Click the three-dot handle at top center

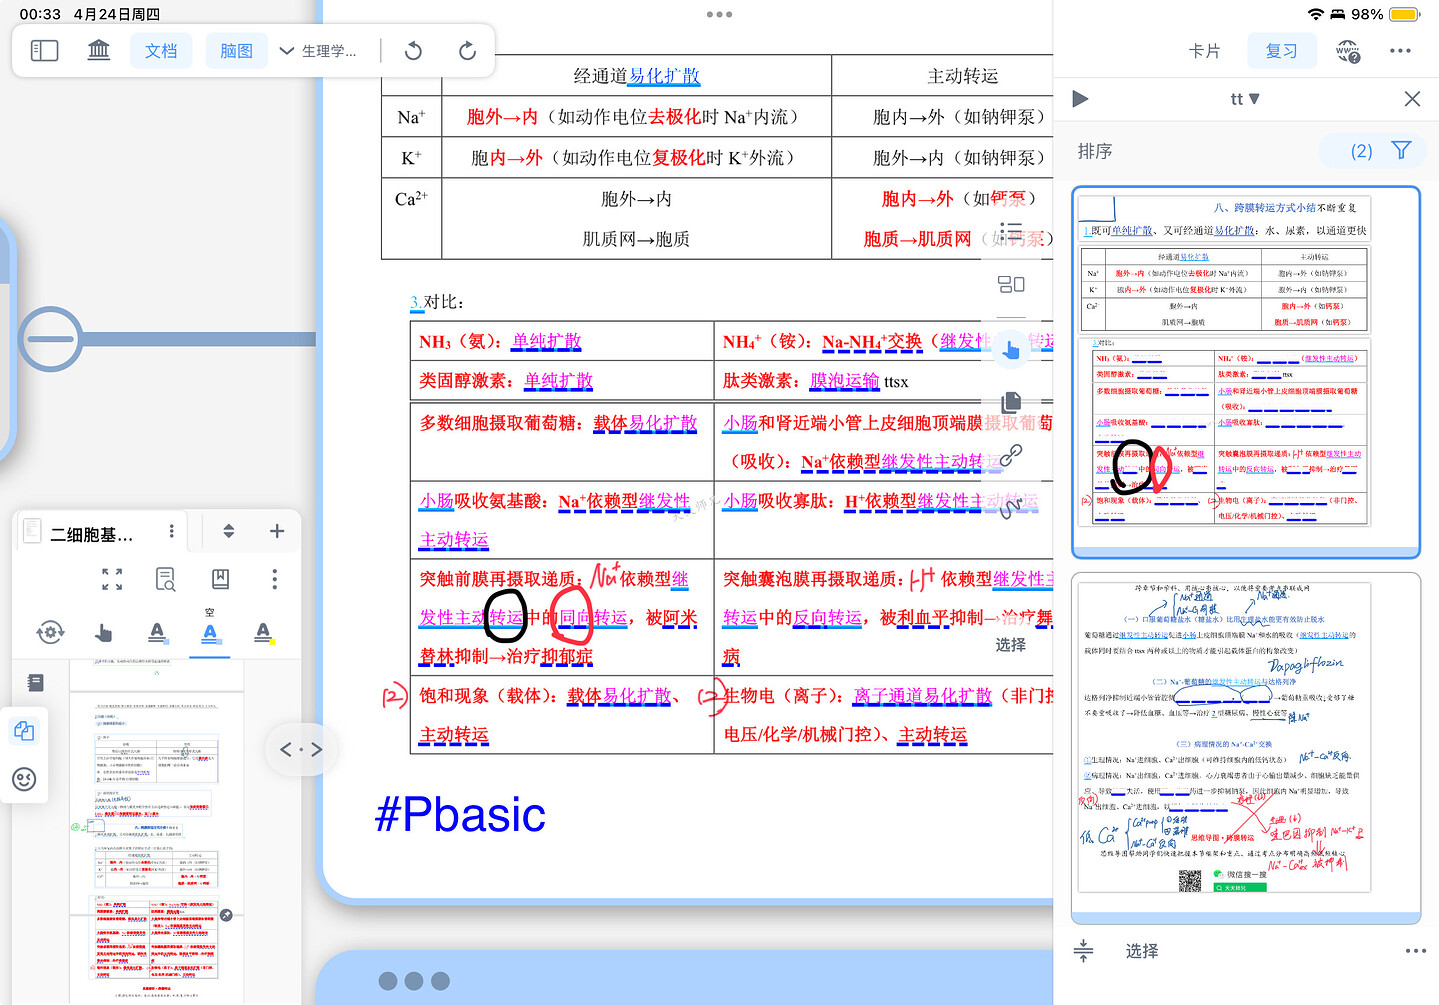pos(719,14)
